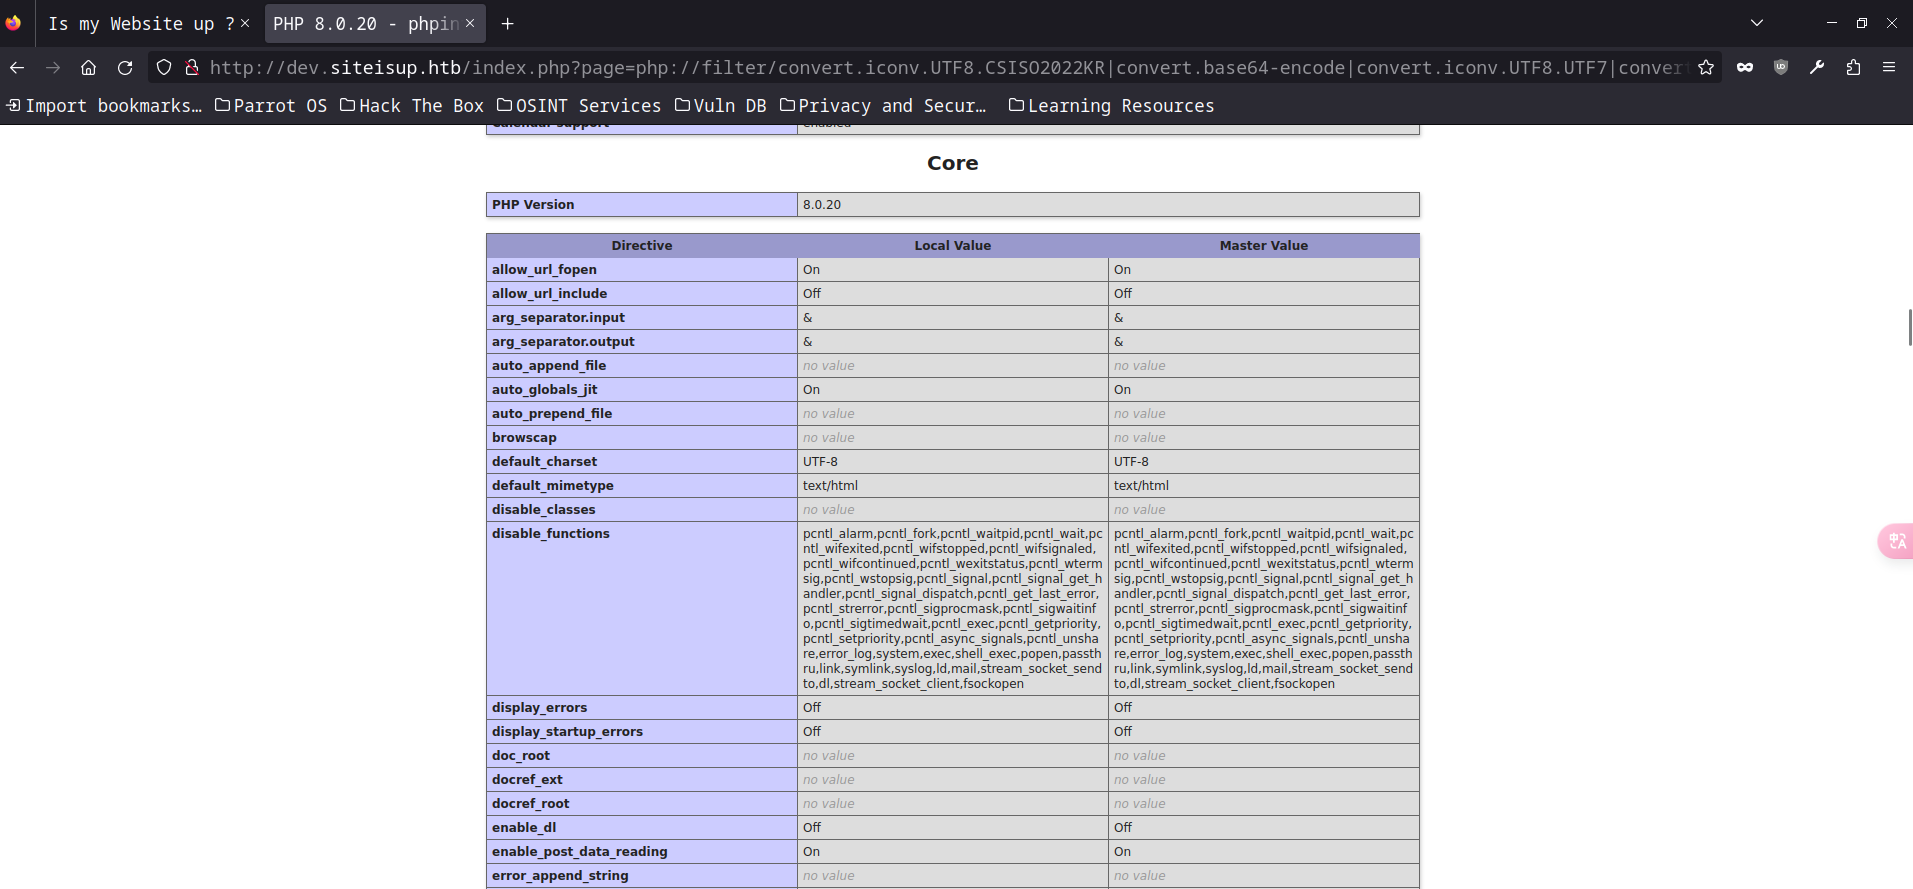
Task: Open the Vuln DB bookmark folder
Action: click(x=721, y=105)
